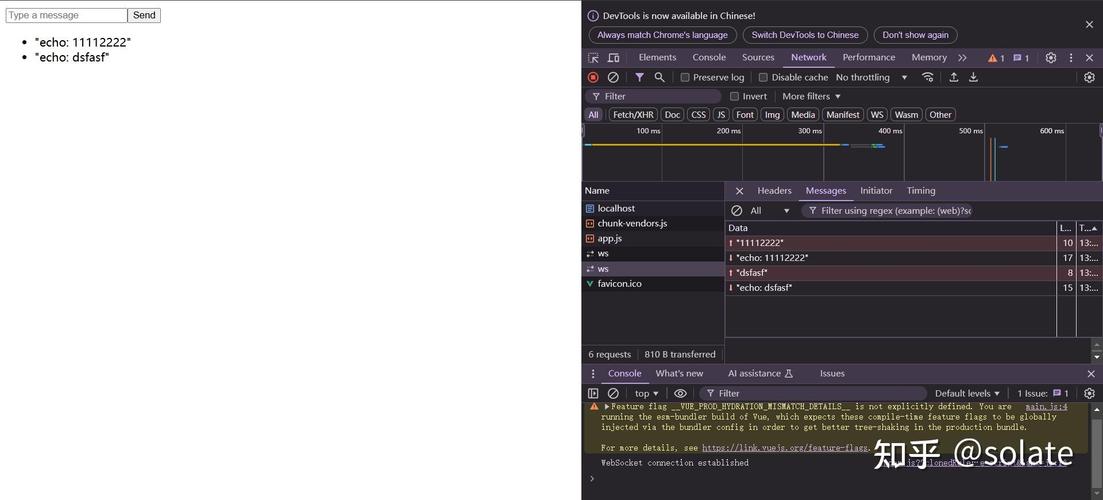This screenshot has width=1103, height=500.
Task: Open the All message type dropdown
Action: point(770,210)
